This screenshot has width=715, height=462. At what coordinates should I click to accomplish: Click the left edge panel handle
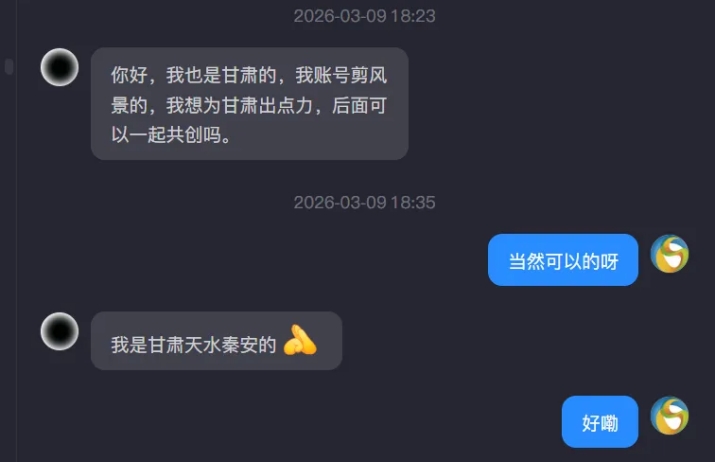click(x=9, y=66)
